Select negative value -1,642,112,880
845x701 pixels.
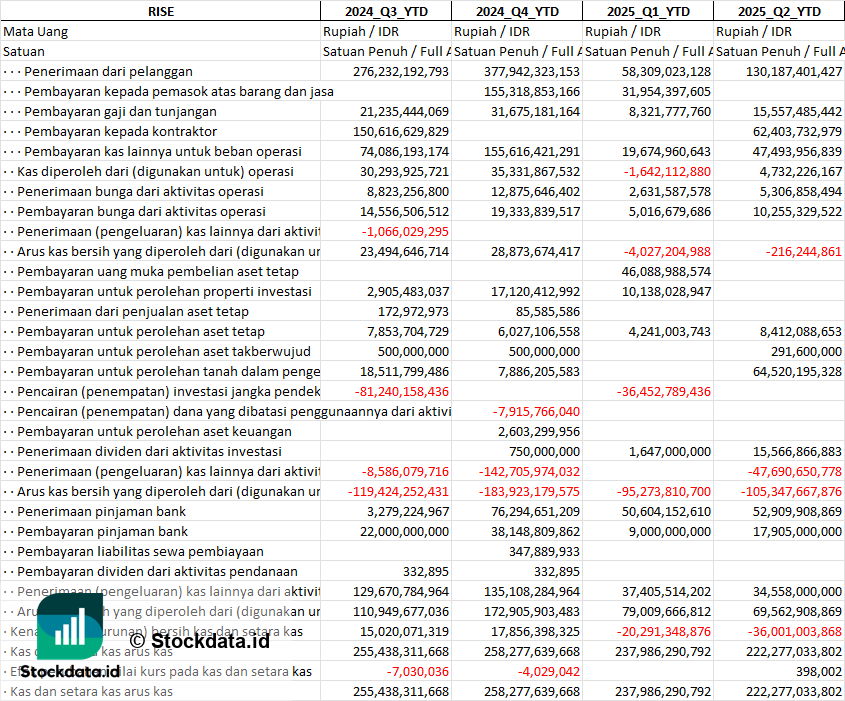(667, 171)
